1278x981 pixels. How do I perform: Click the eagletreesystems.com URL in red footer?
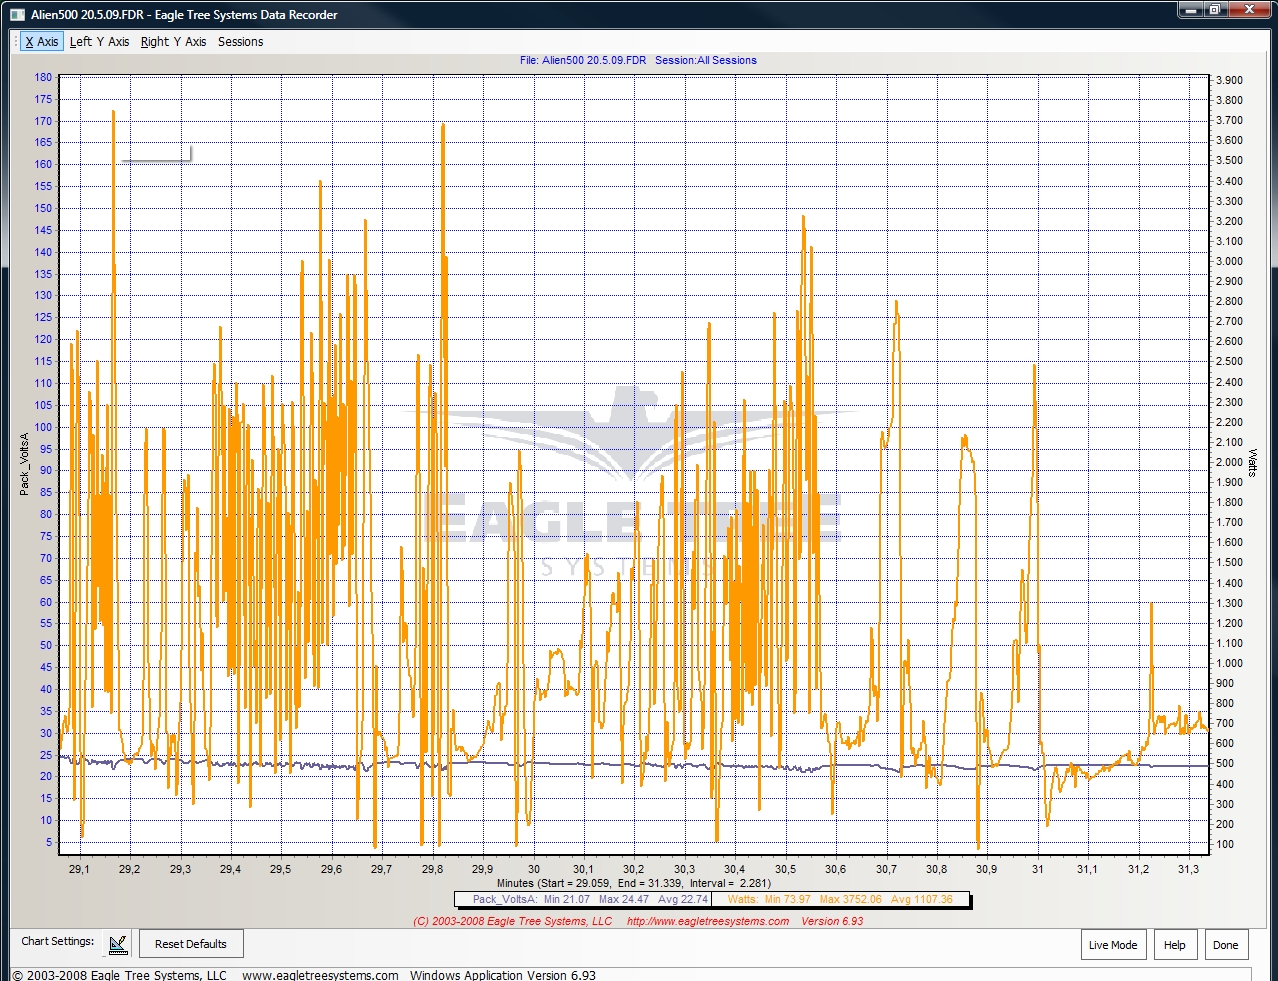click(708, 921)
